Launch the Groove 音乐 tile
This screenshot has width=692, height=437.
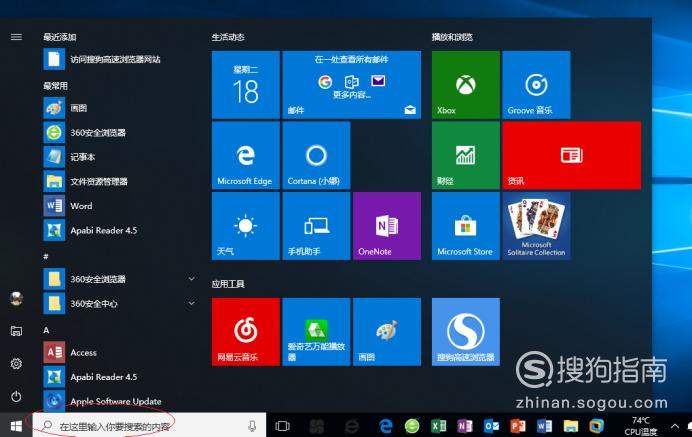point(536,85)
